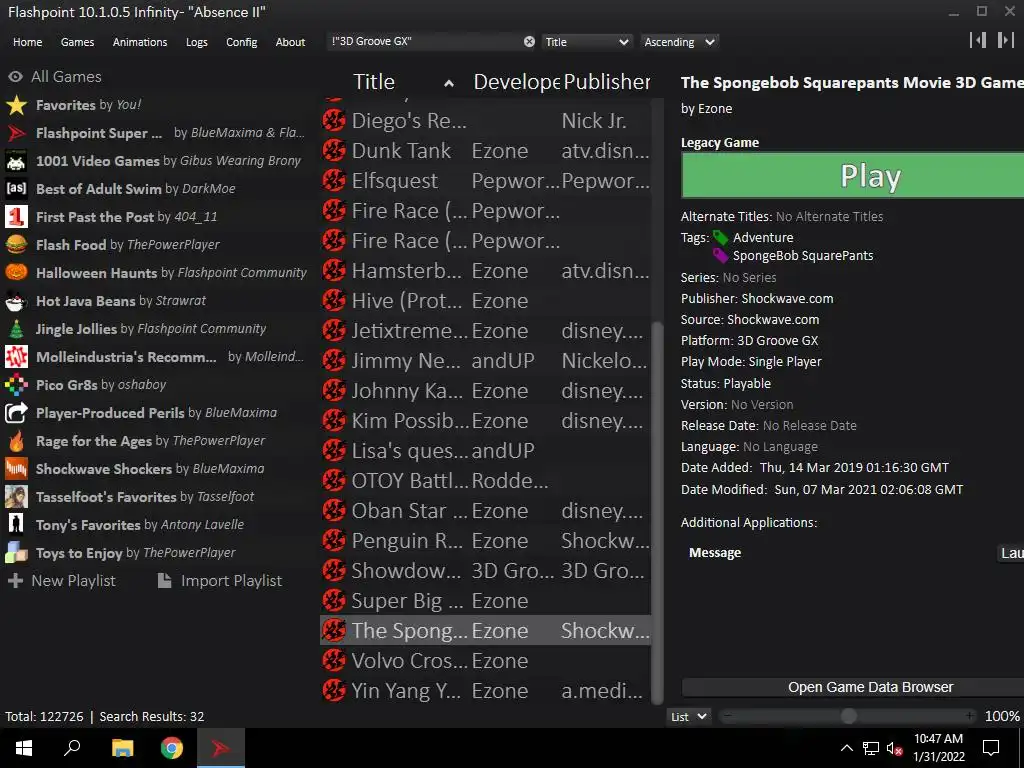This screenshot has width=1024, height=768.
Task: Open the Title sort-by dropdown
Action: tap(586, 42)
